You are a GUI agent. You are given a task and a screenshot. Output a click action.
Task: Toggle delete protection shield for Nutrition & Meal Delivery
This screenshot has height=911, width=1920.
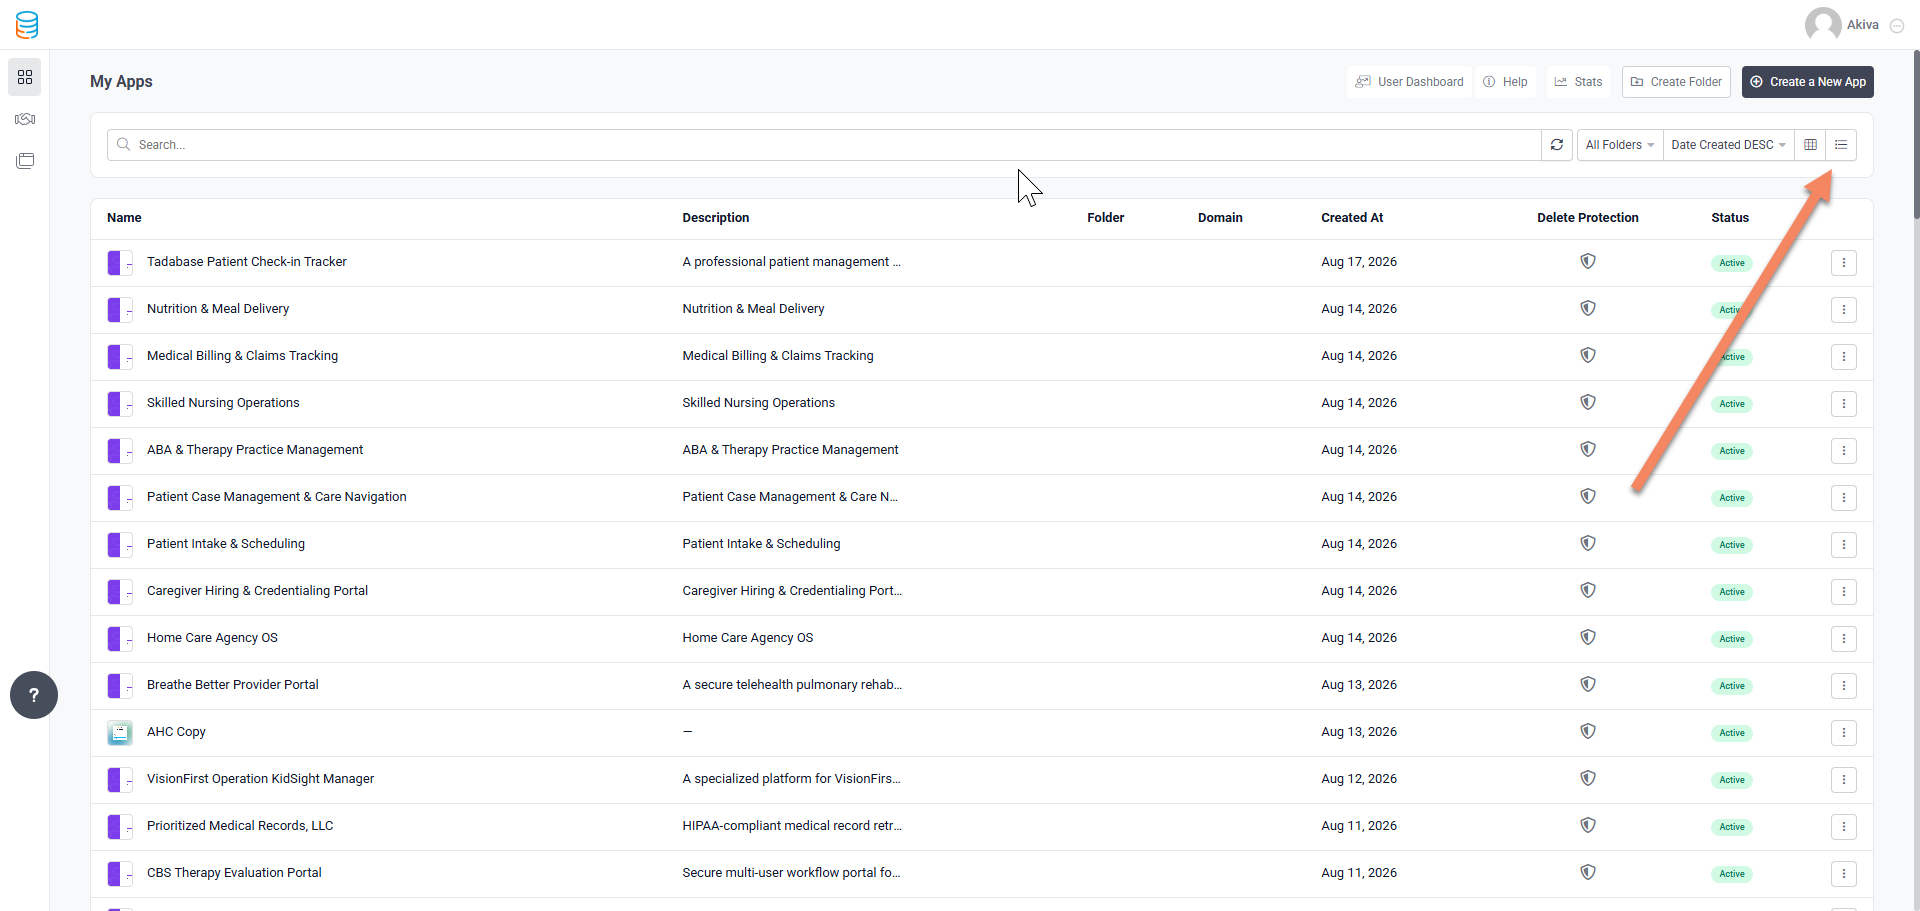pyautogui.click(x=1587, y=308)
